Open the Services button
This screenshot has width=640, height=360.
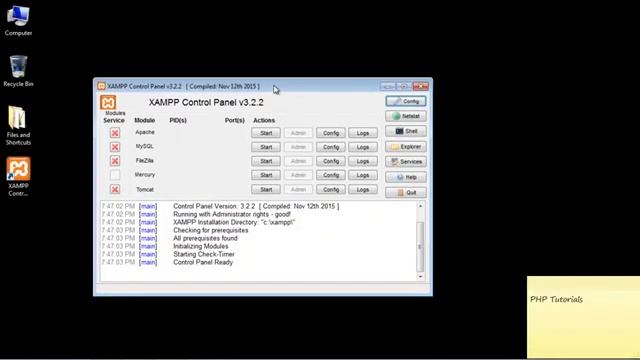pyautogui.click(x=406, y=162)
